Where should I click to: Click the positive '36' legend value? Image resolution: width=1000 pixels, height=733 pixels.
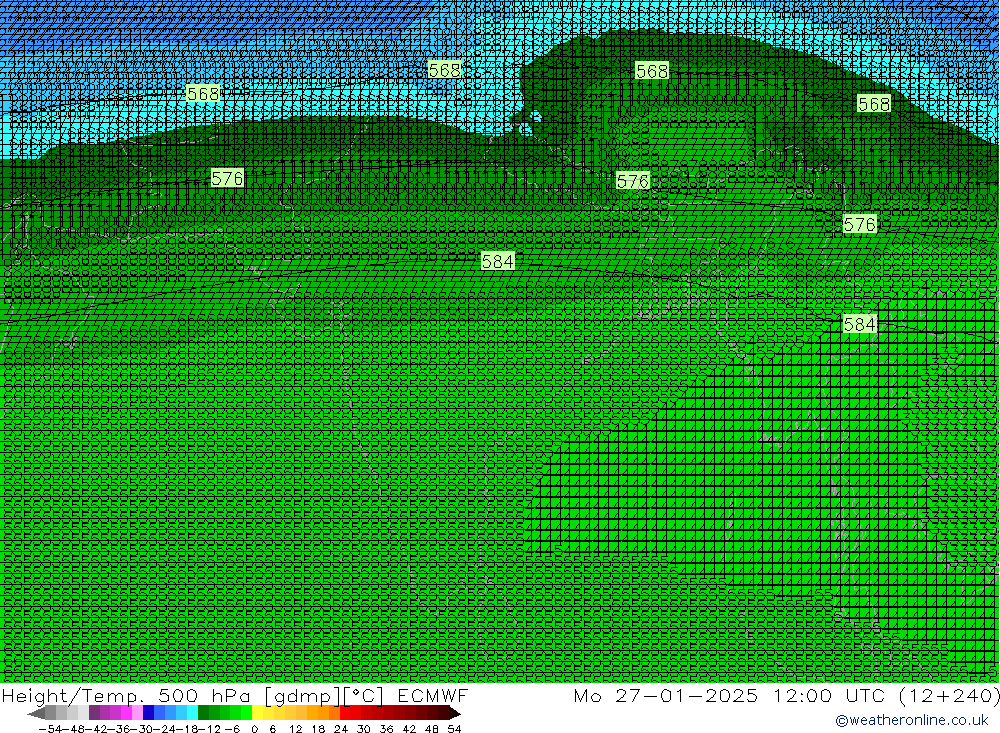[x=386, y=729]
